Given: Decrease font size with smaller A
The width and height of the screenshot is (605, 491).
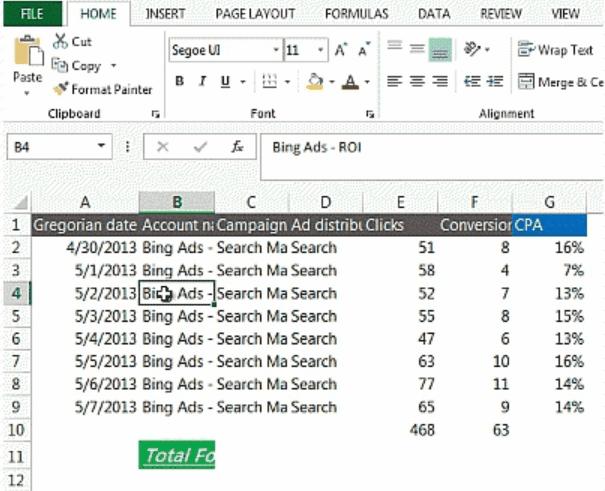Looking at the screenshot, I should 364,50.
